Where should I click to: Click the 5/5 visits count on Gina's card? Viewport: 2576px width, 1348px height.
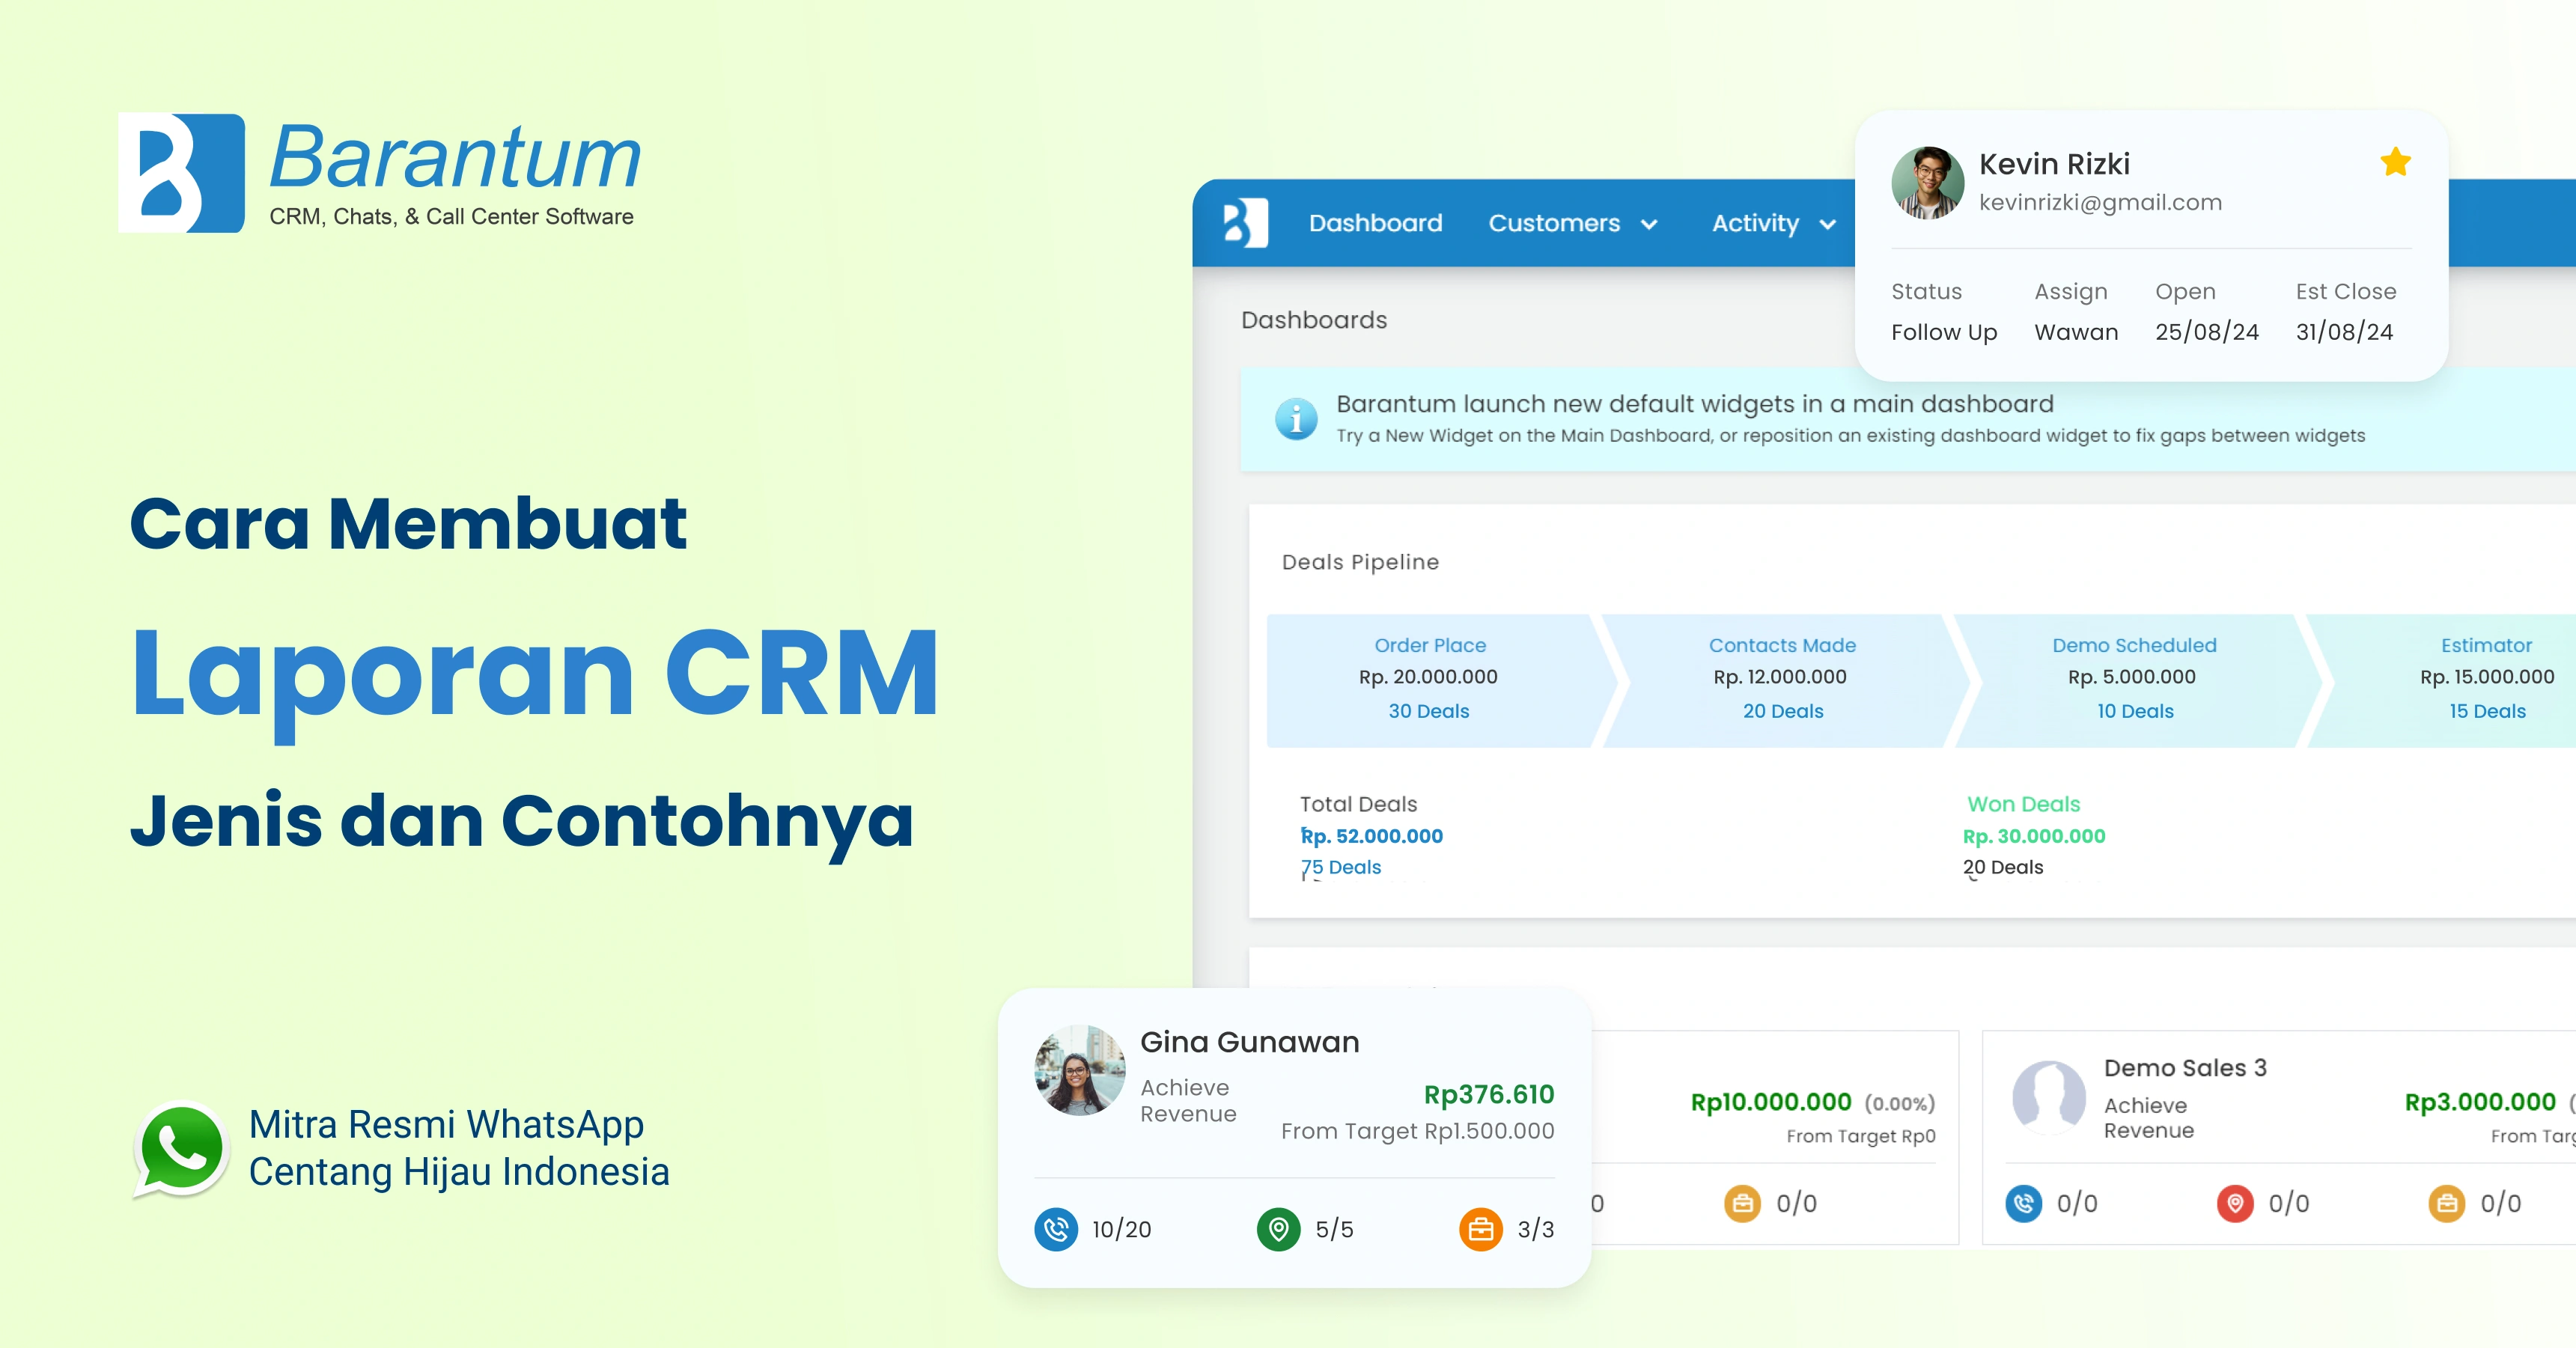(1334, 1229)
